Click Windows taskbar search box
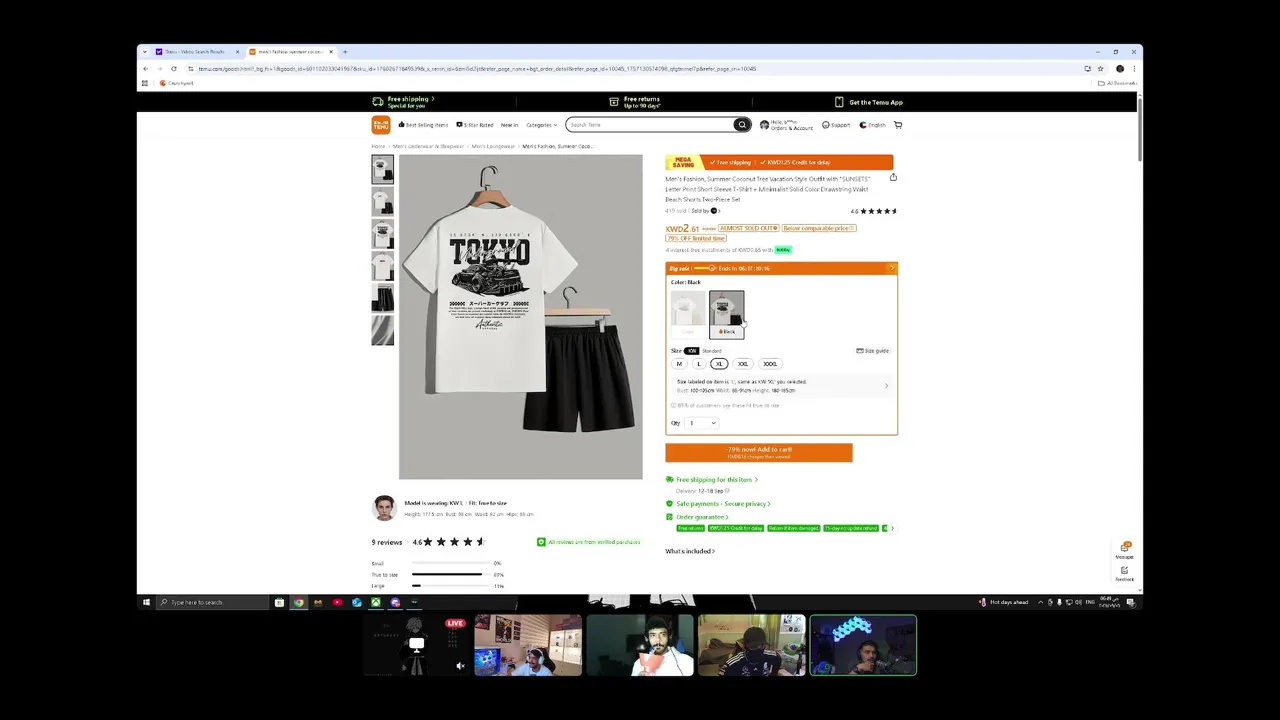 [x=213, y=602]
